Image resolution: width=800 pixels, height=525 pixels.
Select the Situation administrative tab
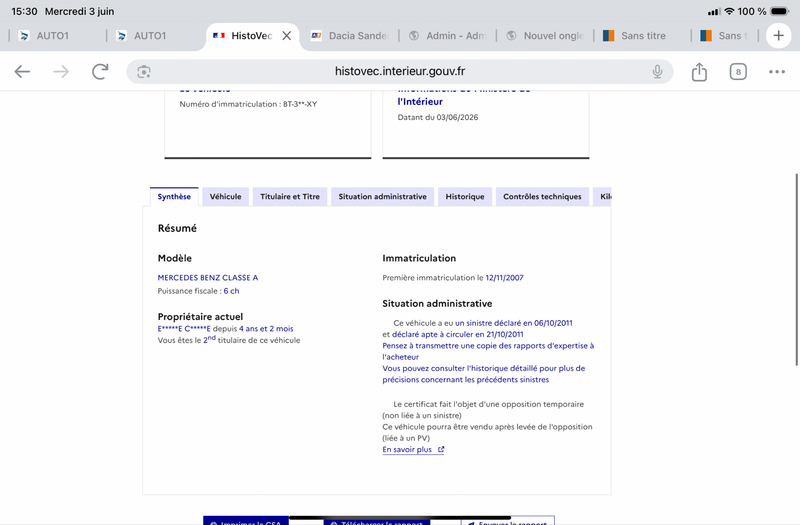383,196
